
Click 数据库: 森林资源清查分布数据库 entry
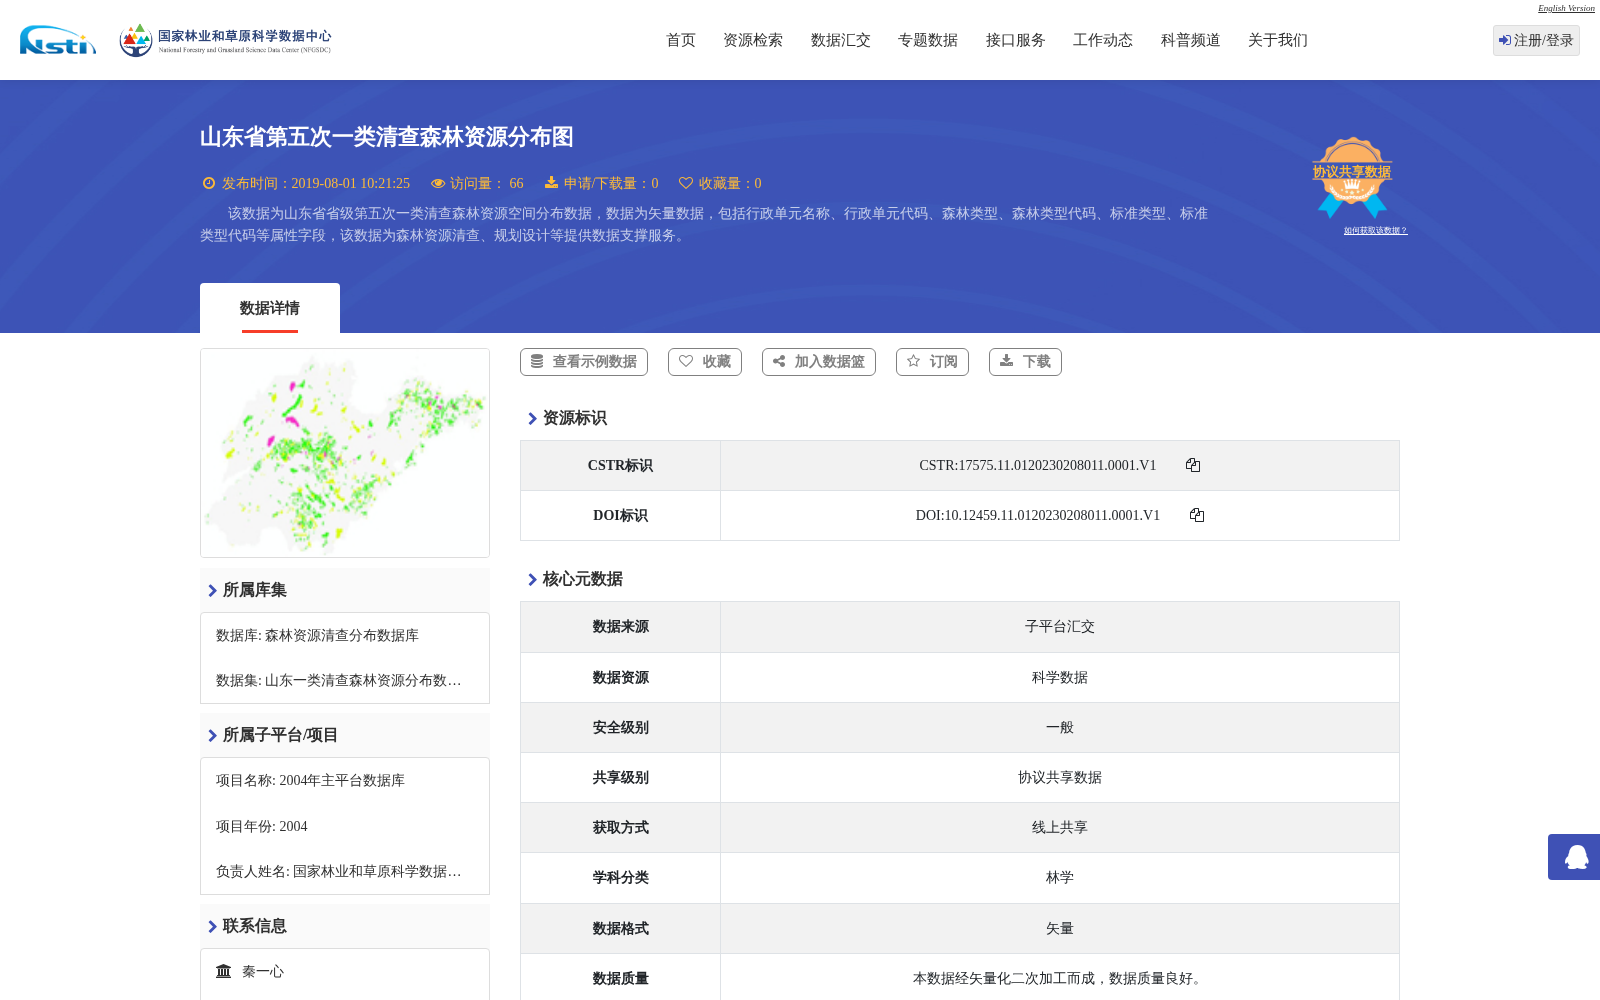point(317,635)
